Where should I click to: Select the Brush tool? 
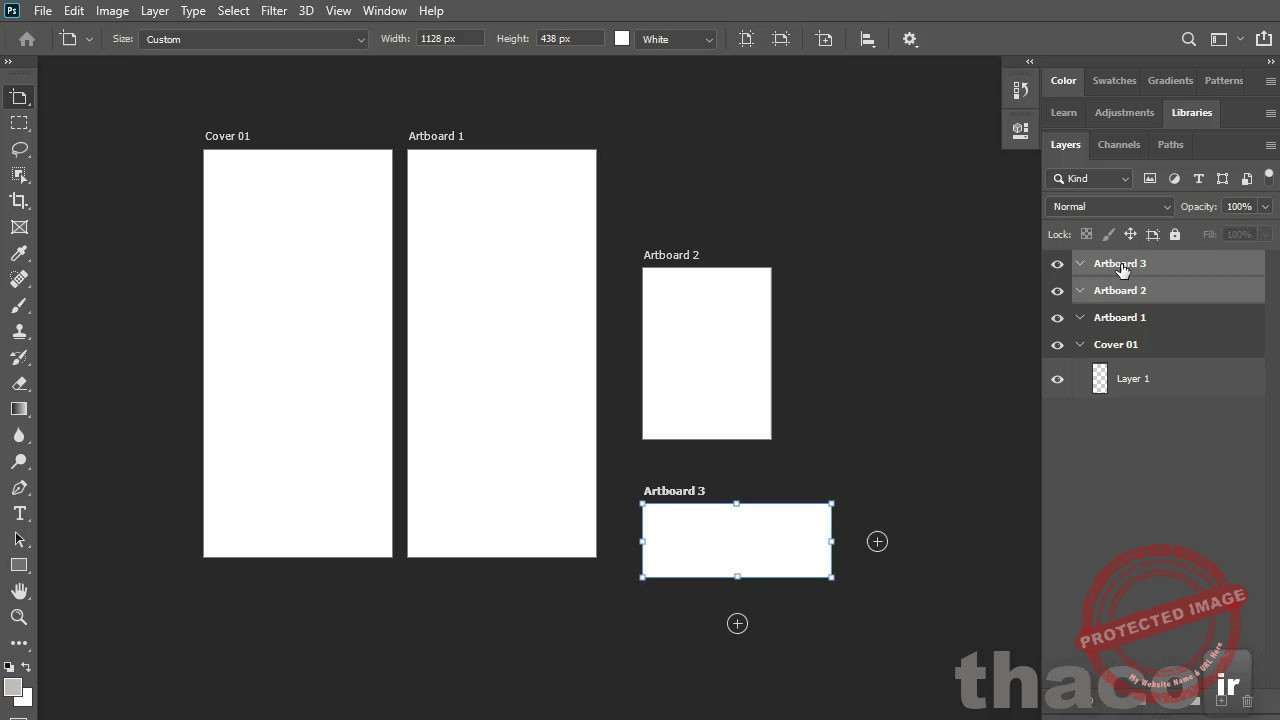[20, 305]
